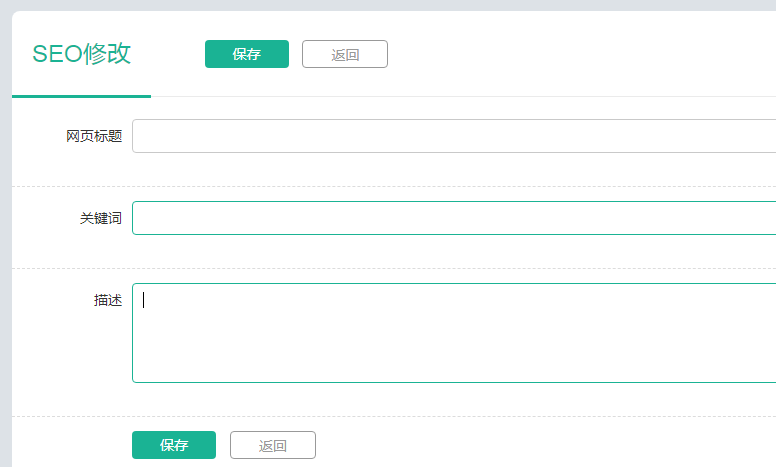Click the left edge of the 网页标题 box
The height and width of the screenshot is (467, 776).
click(x=135, y=136)
